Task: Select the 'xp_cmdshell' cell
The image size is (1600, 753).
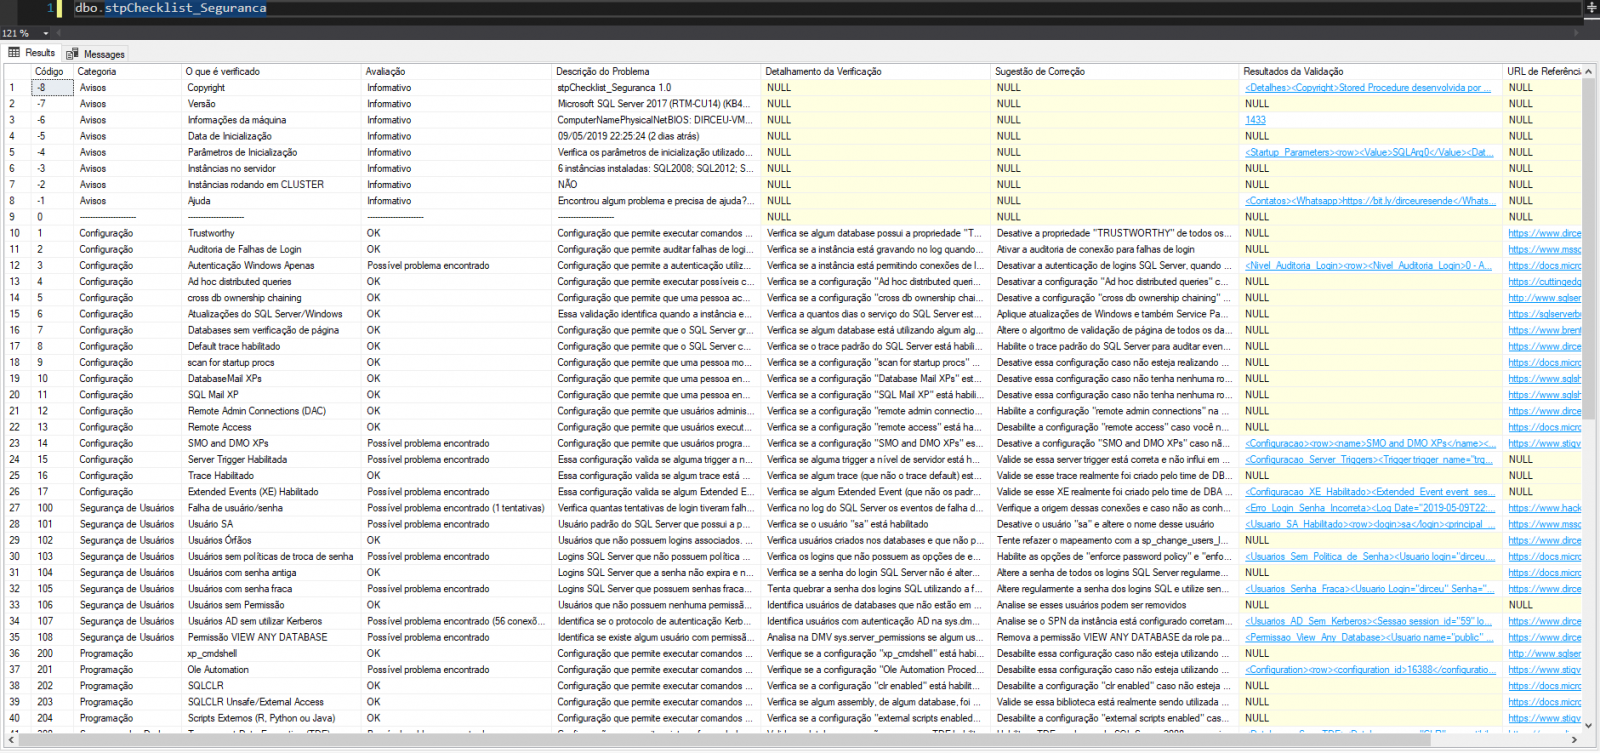Action: (271, 654)
